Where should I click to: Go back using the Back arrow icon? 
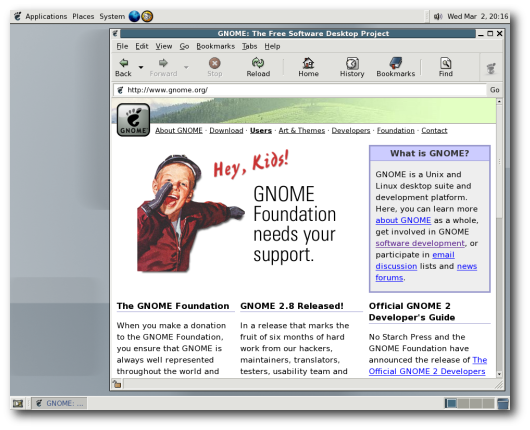click(124, 63)
